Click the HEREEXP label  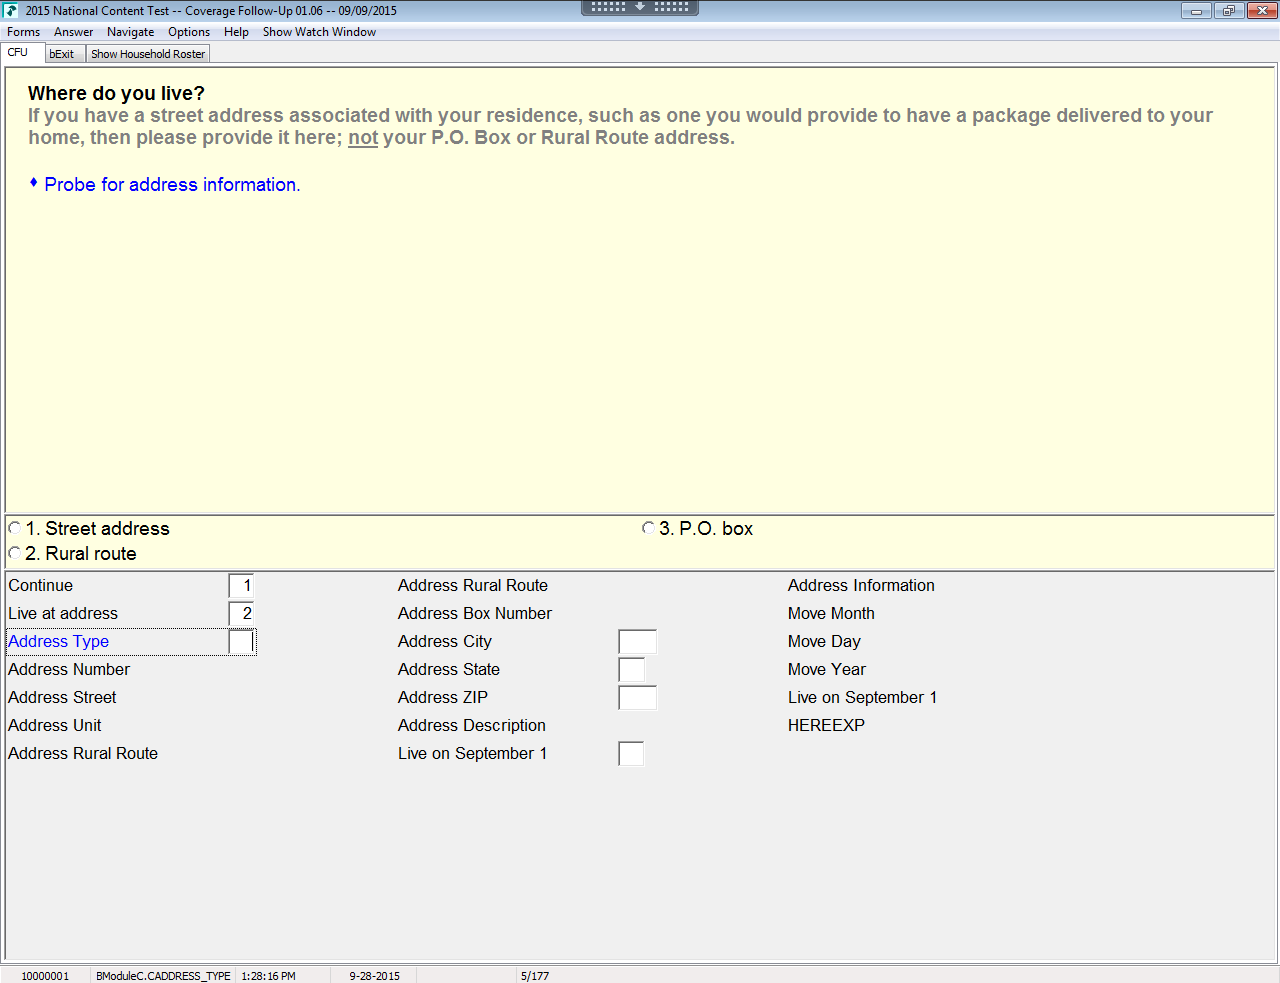click(x=826, y=726)
